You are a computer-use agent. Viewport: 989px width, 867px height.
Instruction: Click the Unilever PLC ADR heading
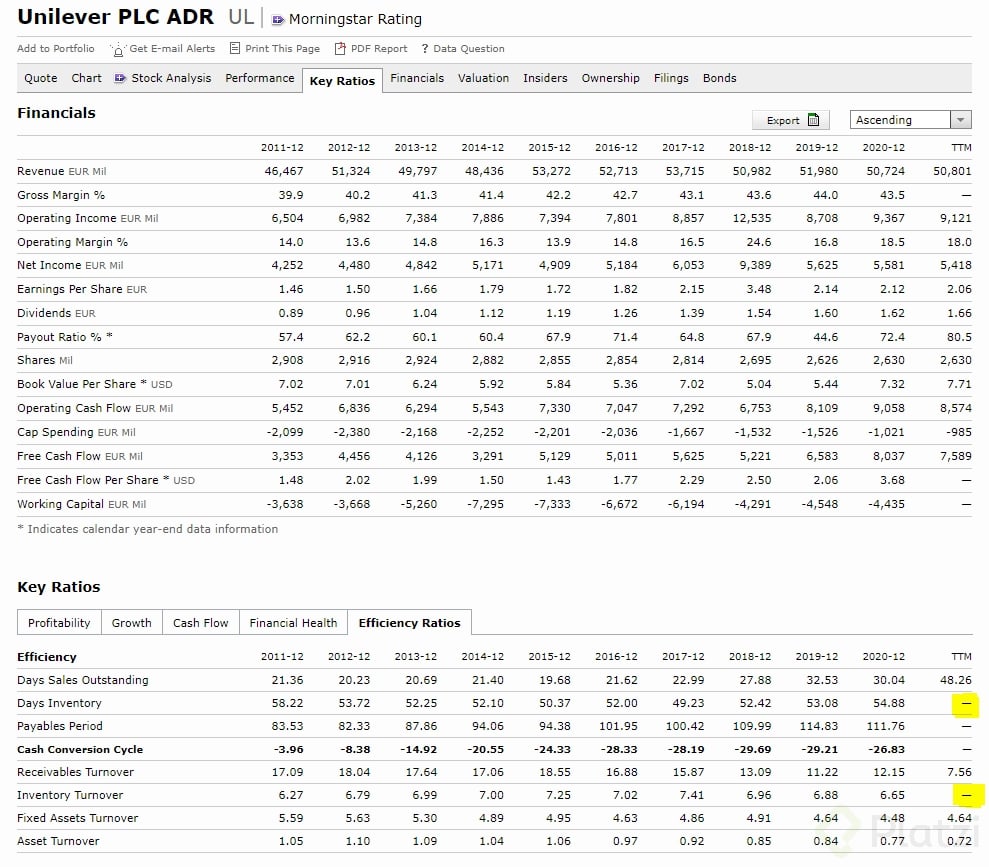coord(115,17)
